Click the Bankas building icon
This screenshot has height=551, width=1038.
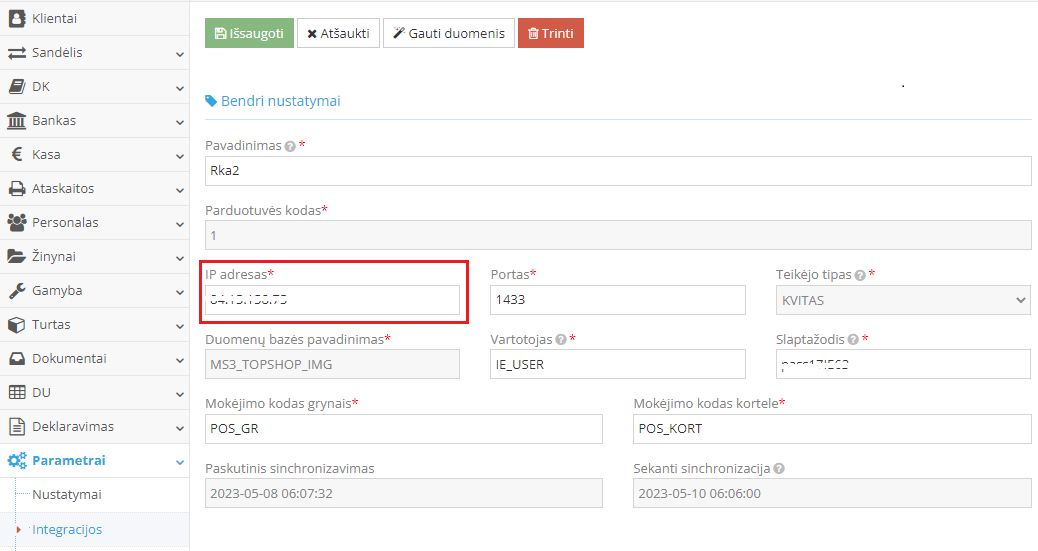(x=17, y=121)
